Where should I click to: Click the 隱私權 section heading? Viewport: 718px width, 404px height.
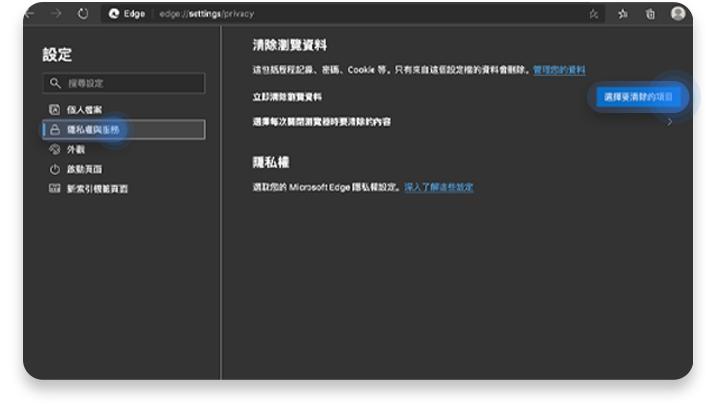click(271, 162)
